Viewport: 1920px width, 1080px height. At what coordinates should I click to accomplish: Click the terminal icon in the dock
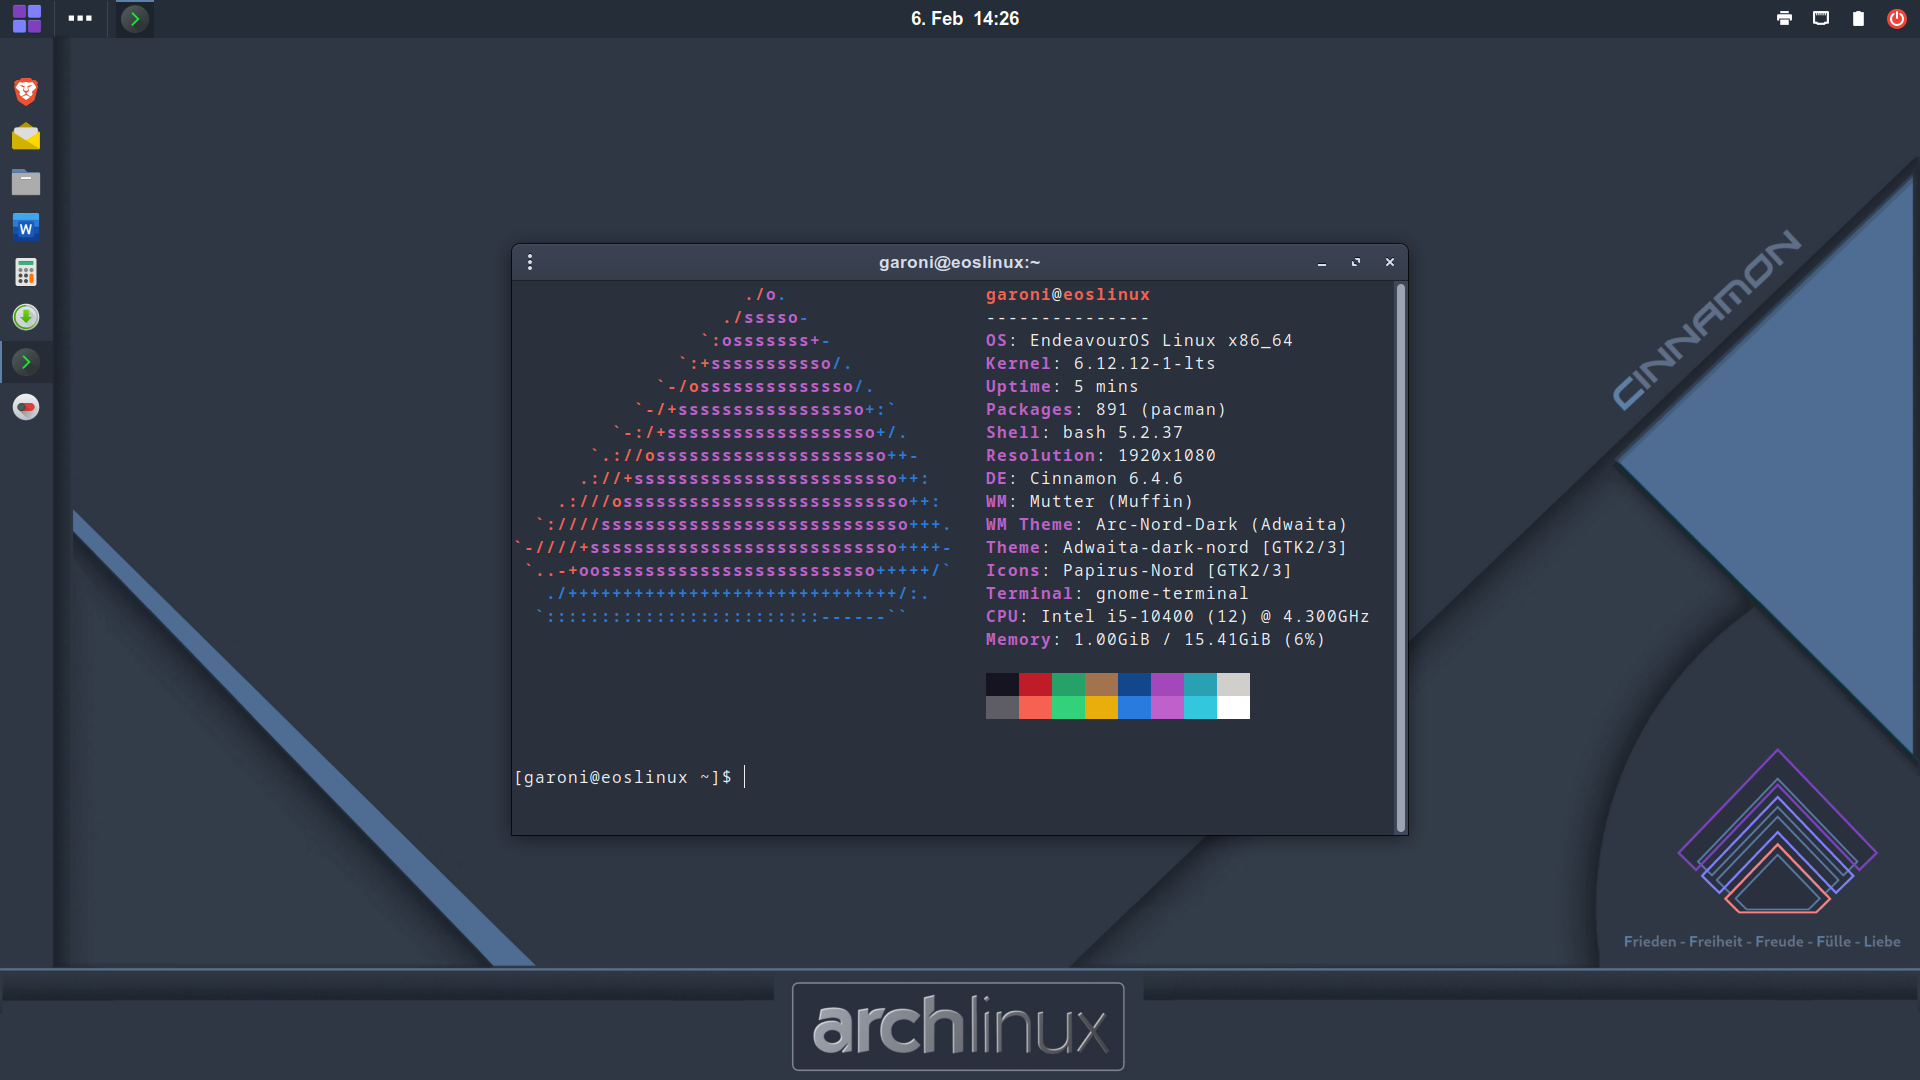coord(26,362)
